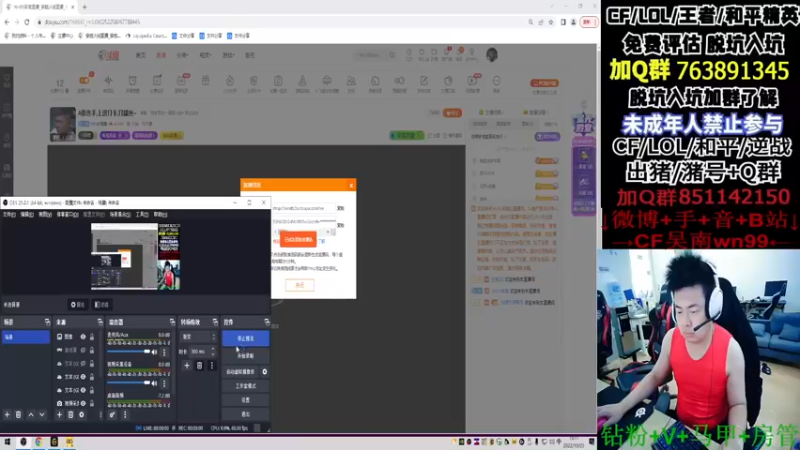The height and width of the screenshot is (450, 800).
Task: Go to 首页 tab on Douyu nav
Action: (141, 55)
